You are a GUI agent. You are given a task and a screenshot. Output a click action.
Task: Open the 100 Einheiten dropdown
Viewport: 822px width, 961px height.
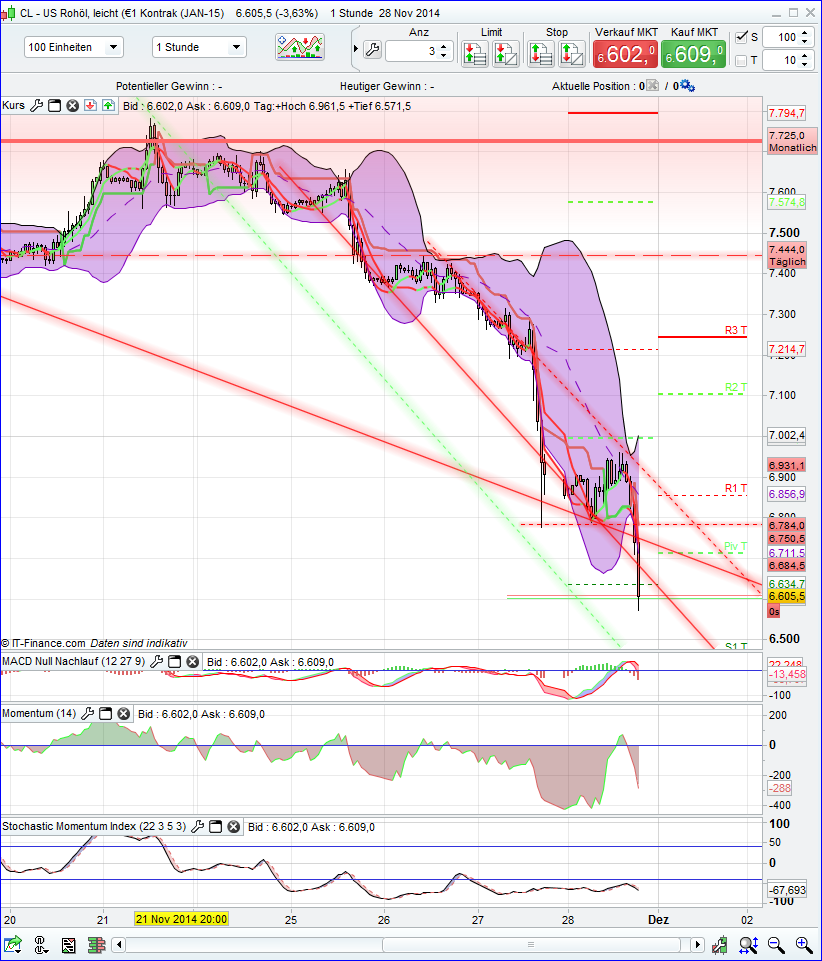click(114, 46)
